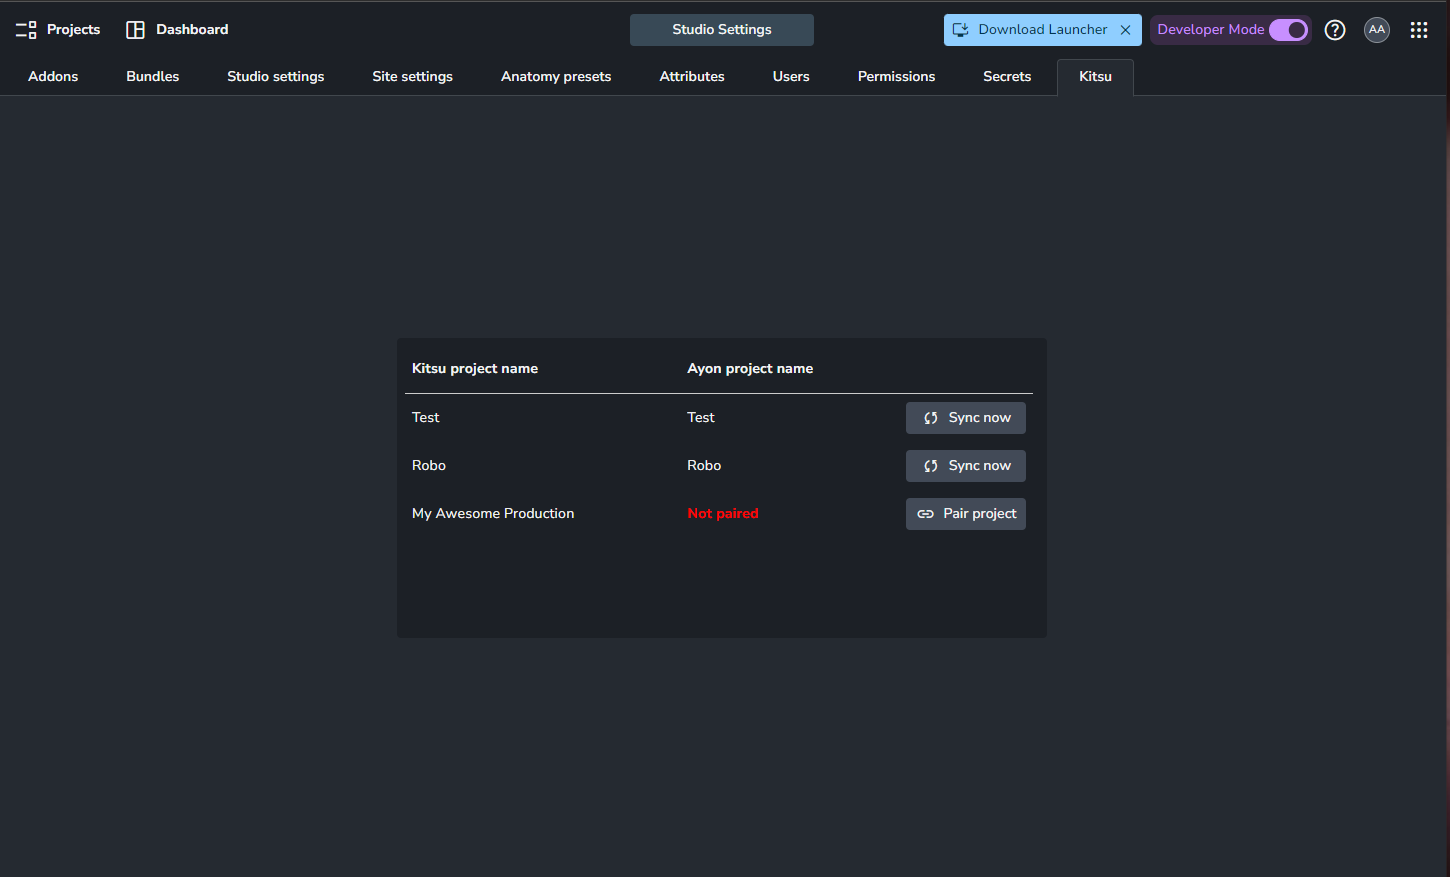Open the Attributes tab
The image size is (1450, 877).
(x=692, y=77)
